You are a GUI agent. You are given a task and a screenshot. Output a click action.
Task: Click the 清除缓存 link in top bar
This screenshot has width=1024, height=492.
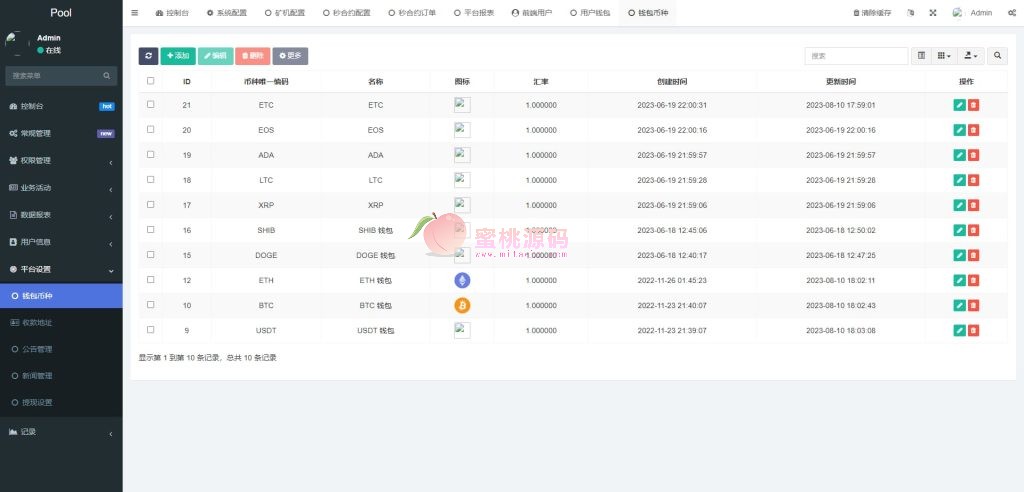pos(872,13)
